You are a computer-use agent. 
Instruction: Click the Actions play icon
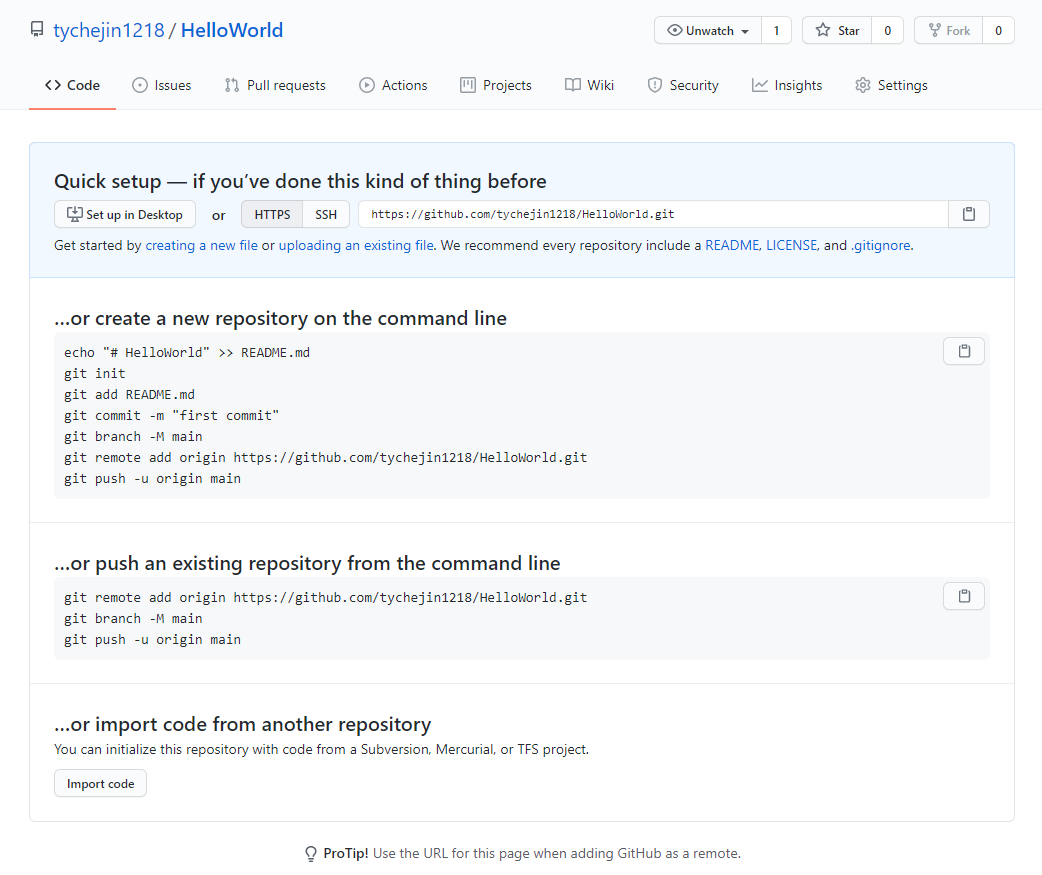click(367, 85)
